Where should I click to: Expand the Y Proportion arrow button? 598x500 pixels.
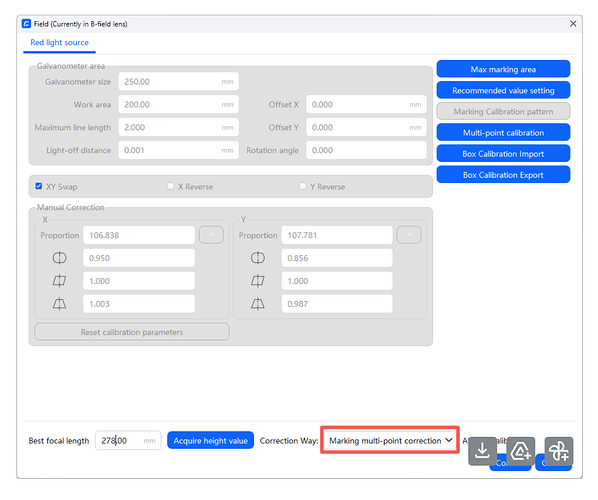coord(409,235)
